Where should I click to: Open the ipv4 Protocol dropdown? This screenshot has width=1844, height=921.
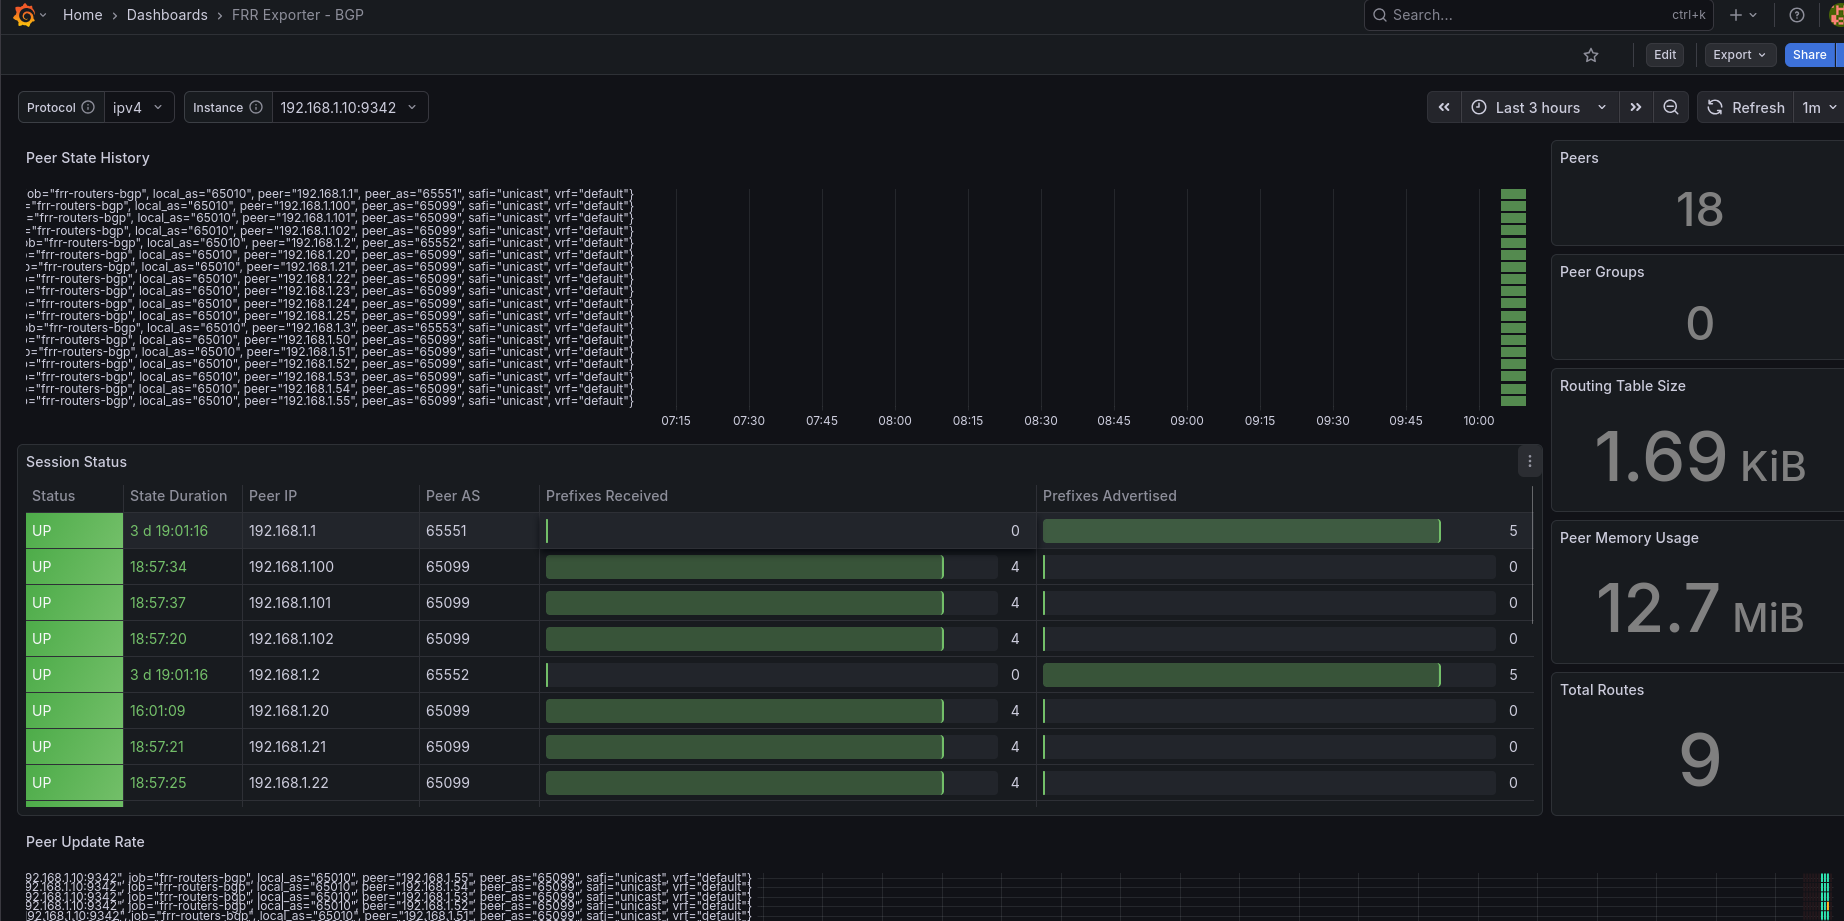[x=138, y=107]
